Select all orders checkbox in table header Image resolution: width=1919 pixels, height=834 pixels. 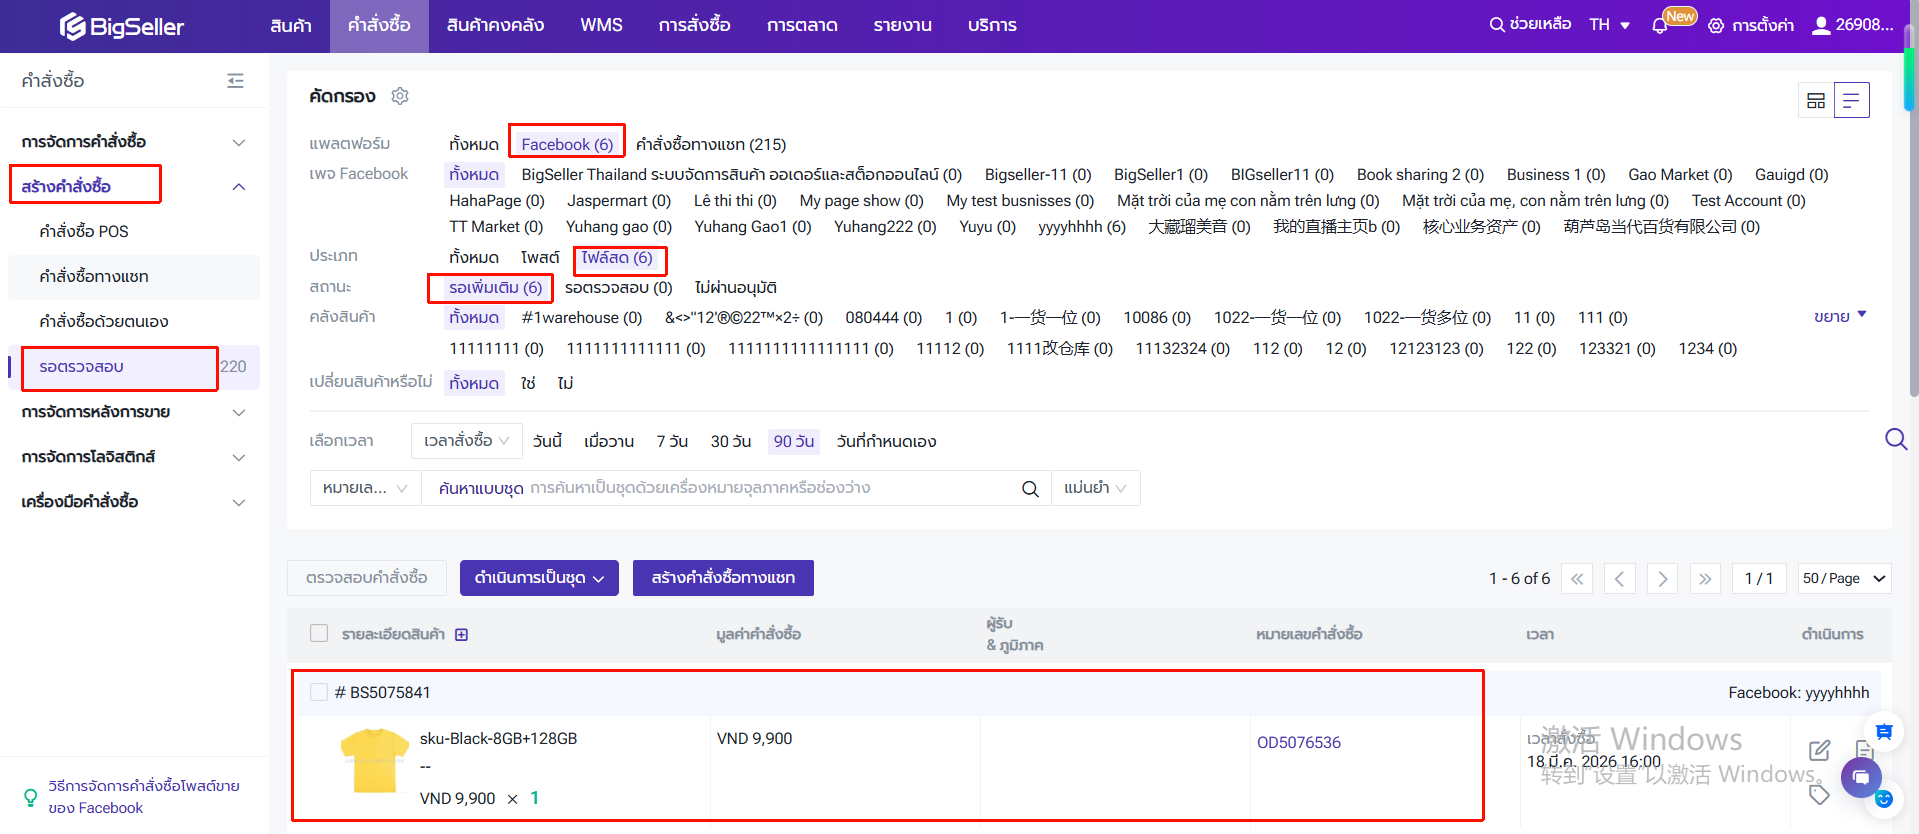[x=319, y=634]
